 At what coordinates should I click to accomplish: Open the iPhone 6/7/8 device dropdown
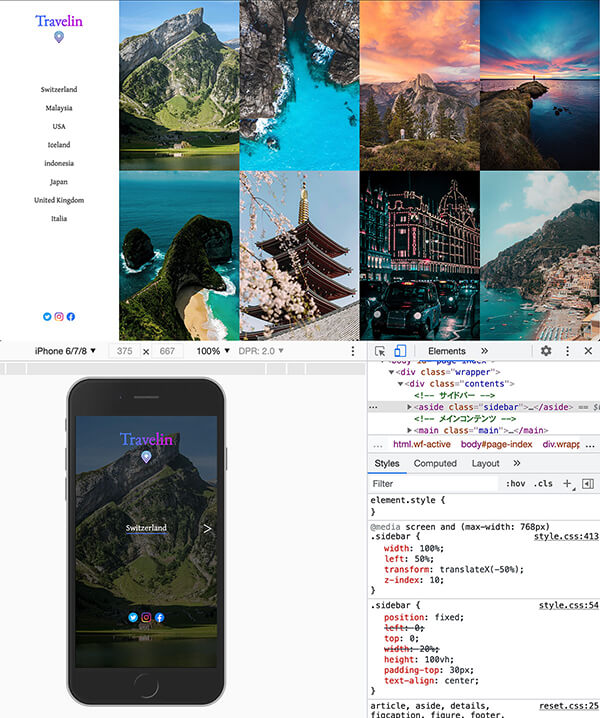[x=65, y=351]
